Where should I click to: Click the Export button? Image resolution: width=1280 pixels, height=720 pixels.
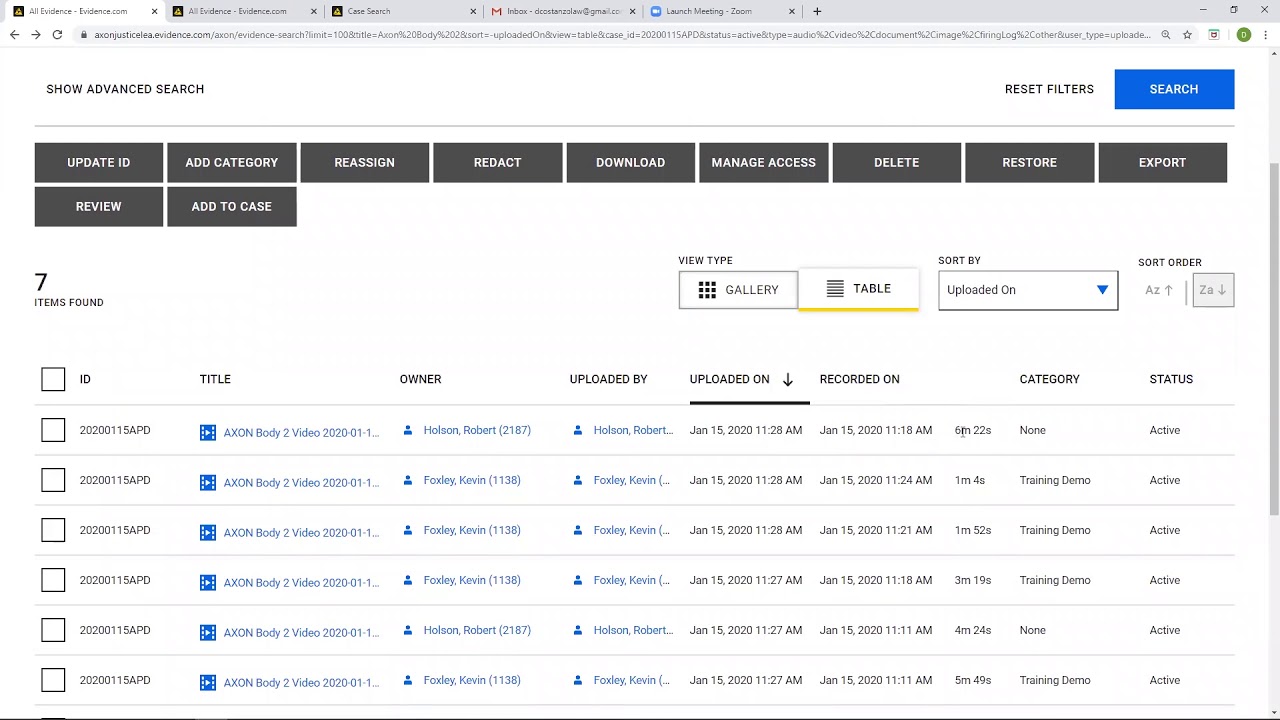coord(1163,162)
